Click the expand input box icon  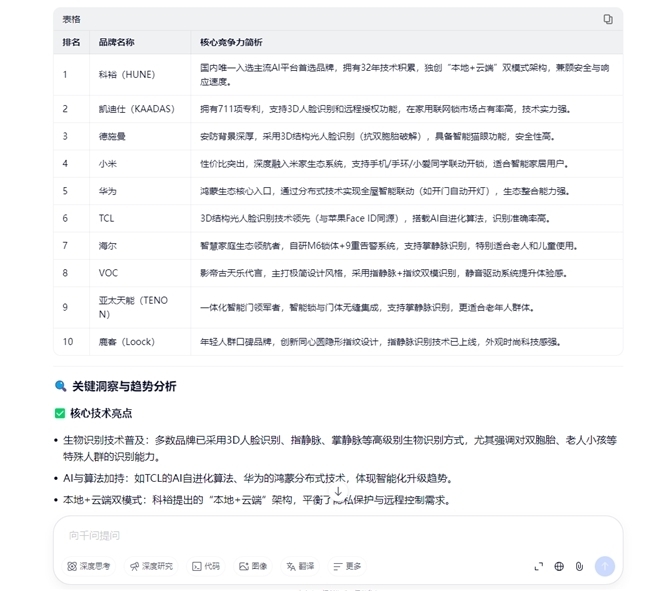[539, 566]
